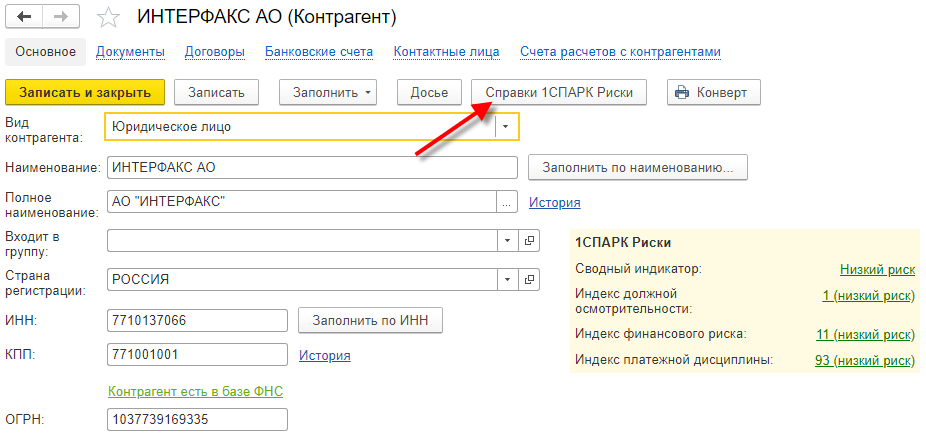
Task: Click the Сводный индикатор label
Action: 638,269
